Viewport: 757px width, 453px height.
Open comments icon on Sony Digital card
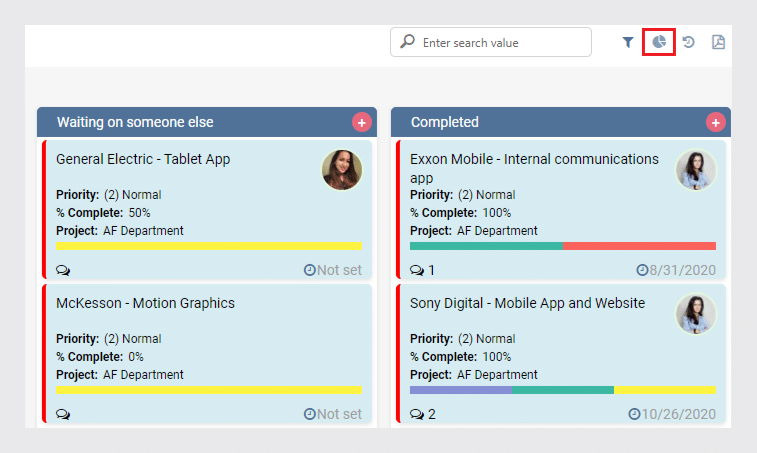click(x=417, y=414)
